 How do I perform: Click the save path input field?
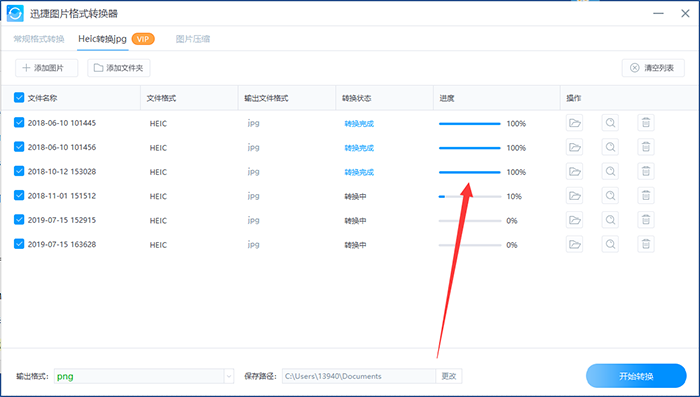359,376
